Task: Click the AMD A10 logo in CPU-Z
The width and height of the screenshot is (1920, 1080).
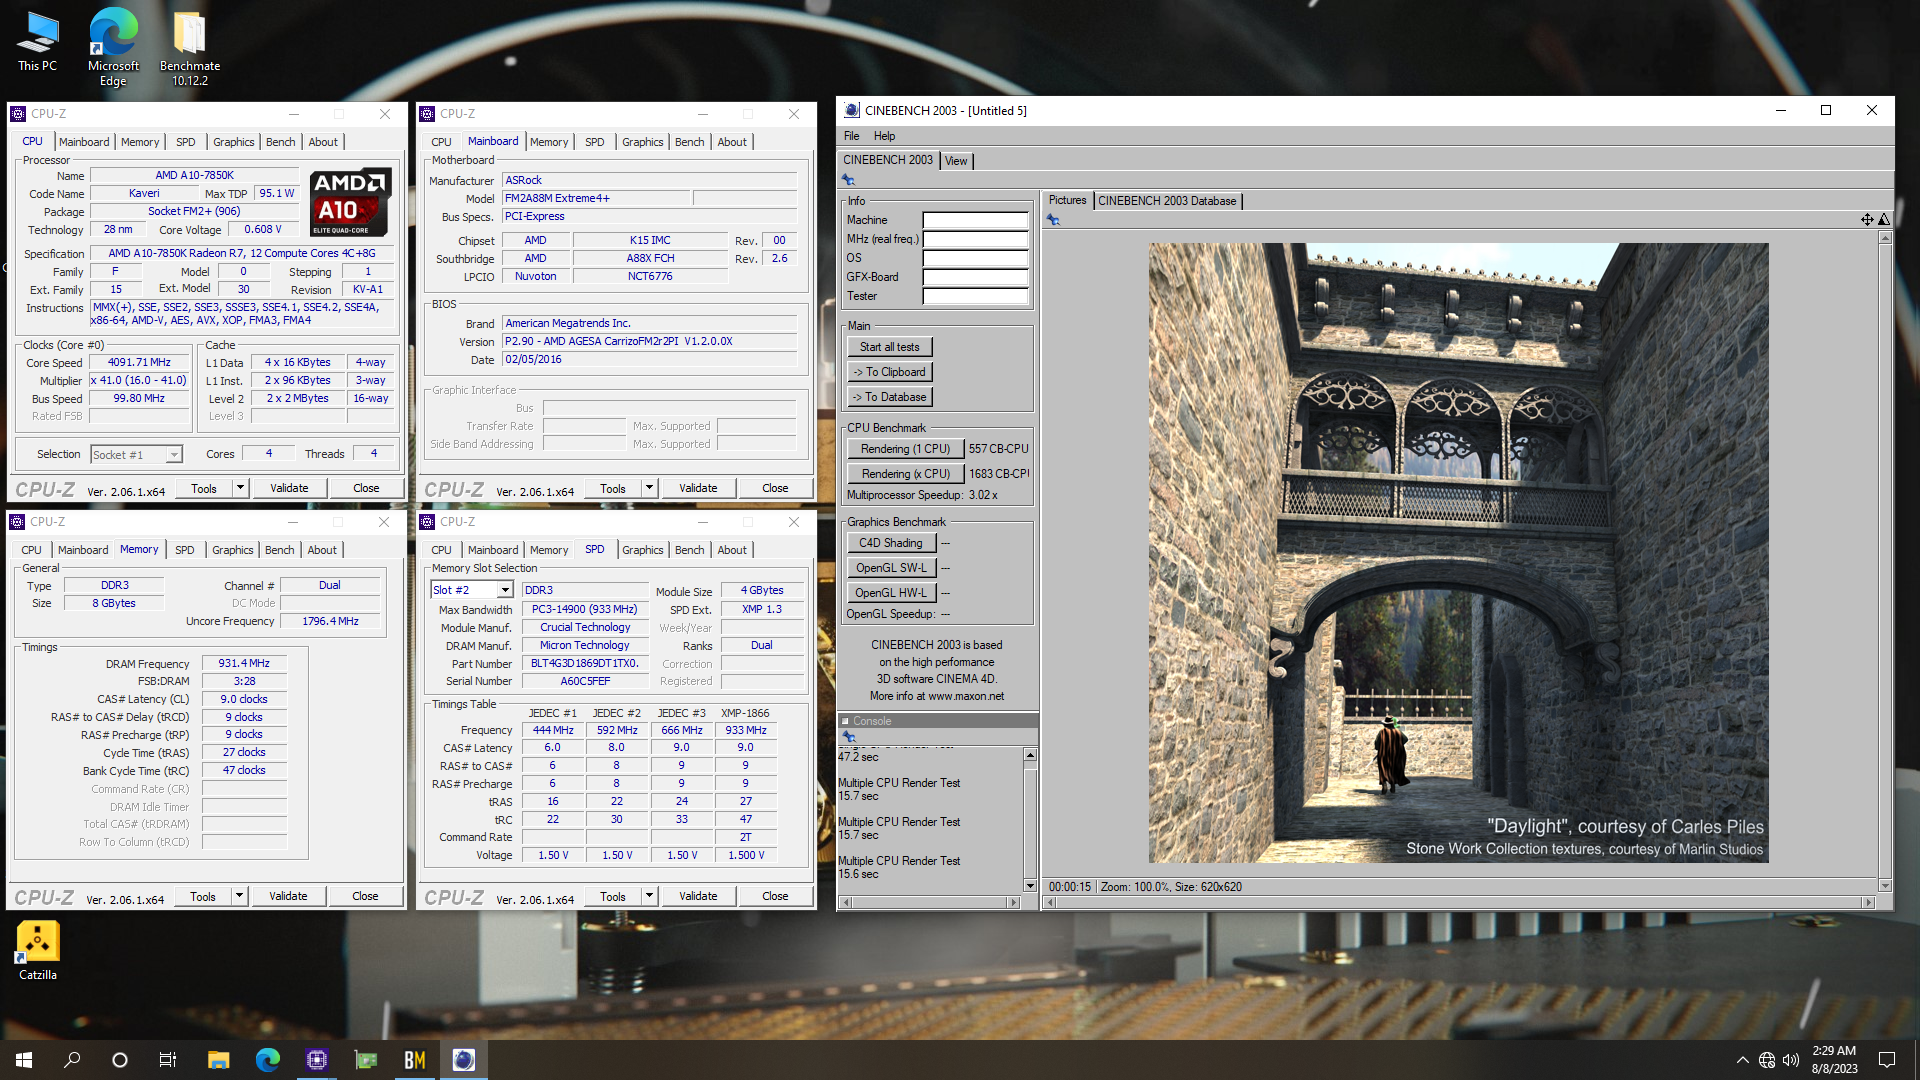Action: point(349,202)
